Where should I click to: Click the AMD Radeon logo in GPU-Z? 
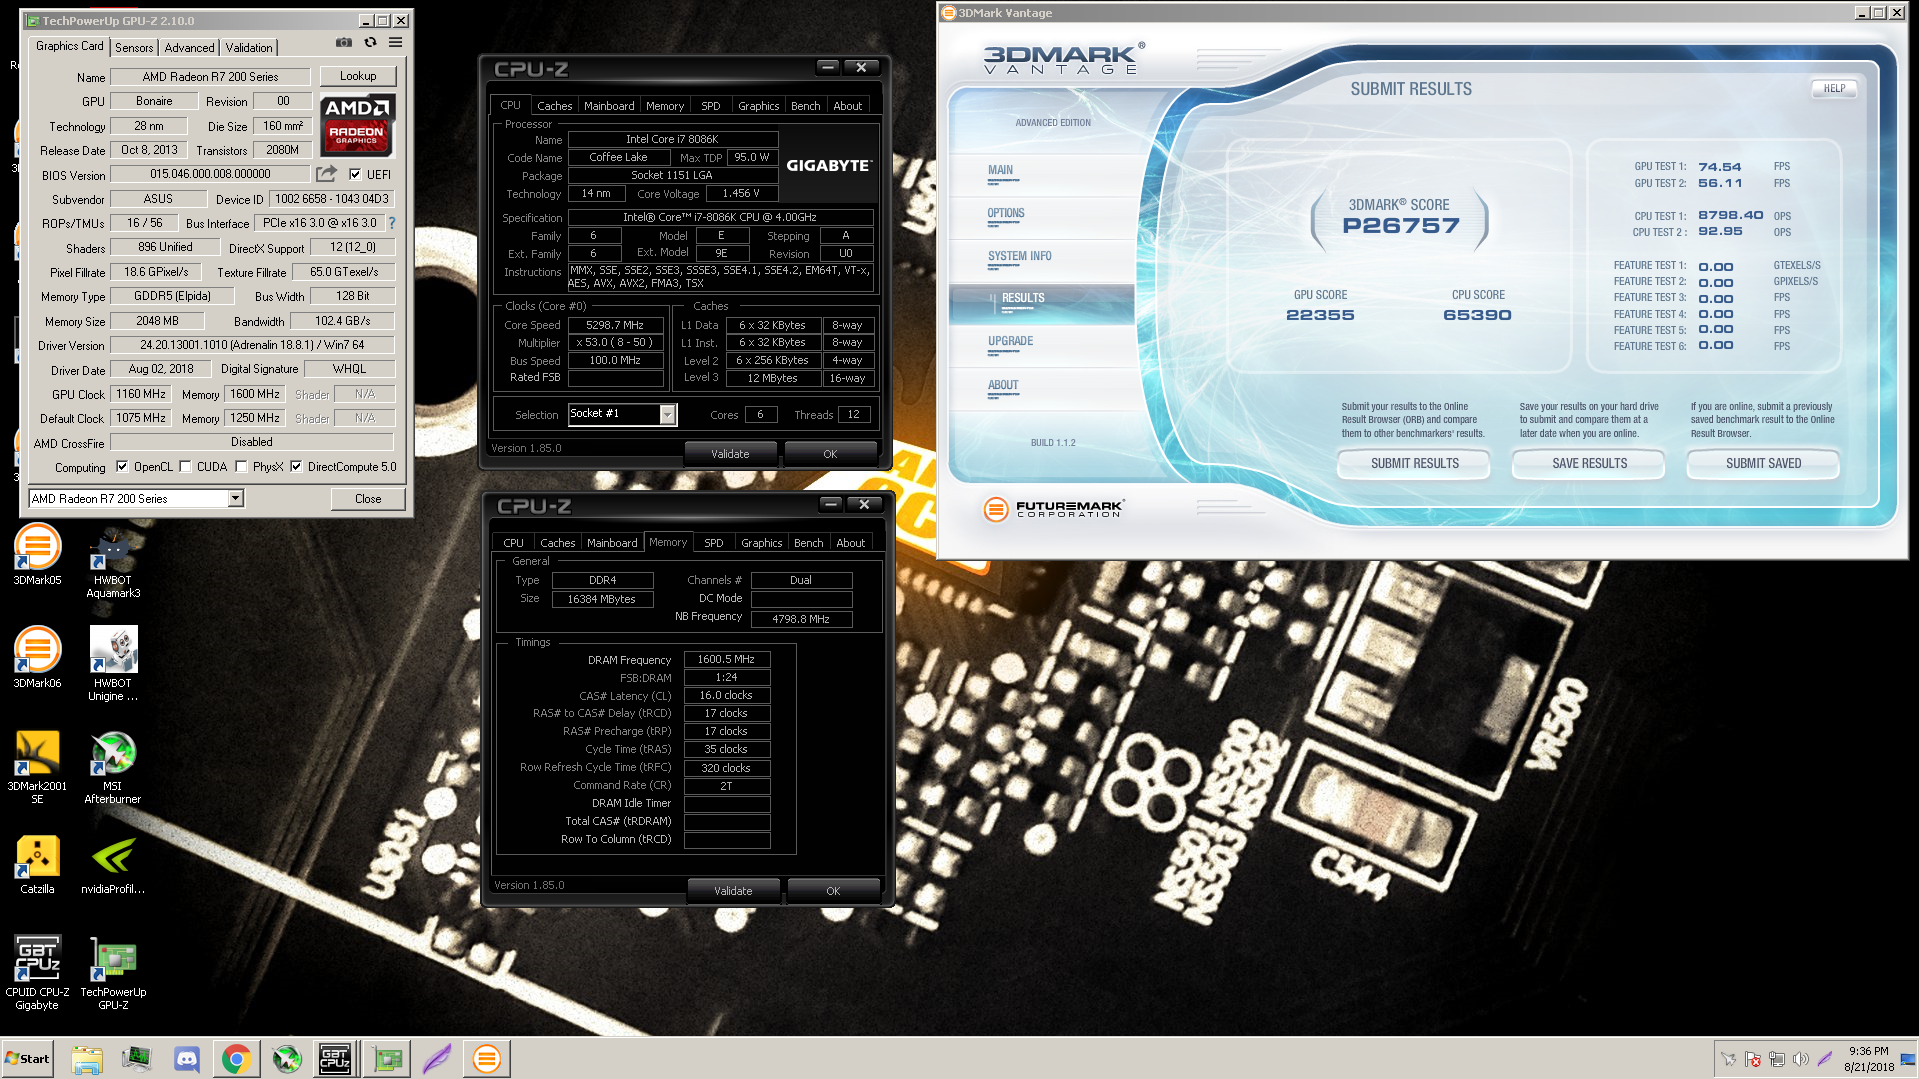tap(357, 124)
